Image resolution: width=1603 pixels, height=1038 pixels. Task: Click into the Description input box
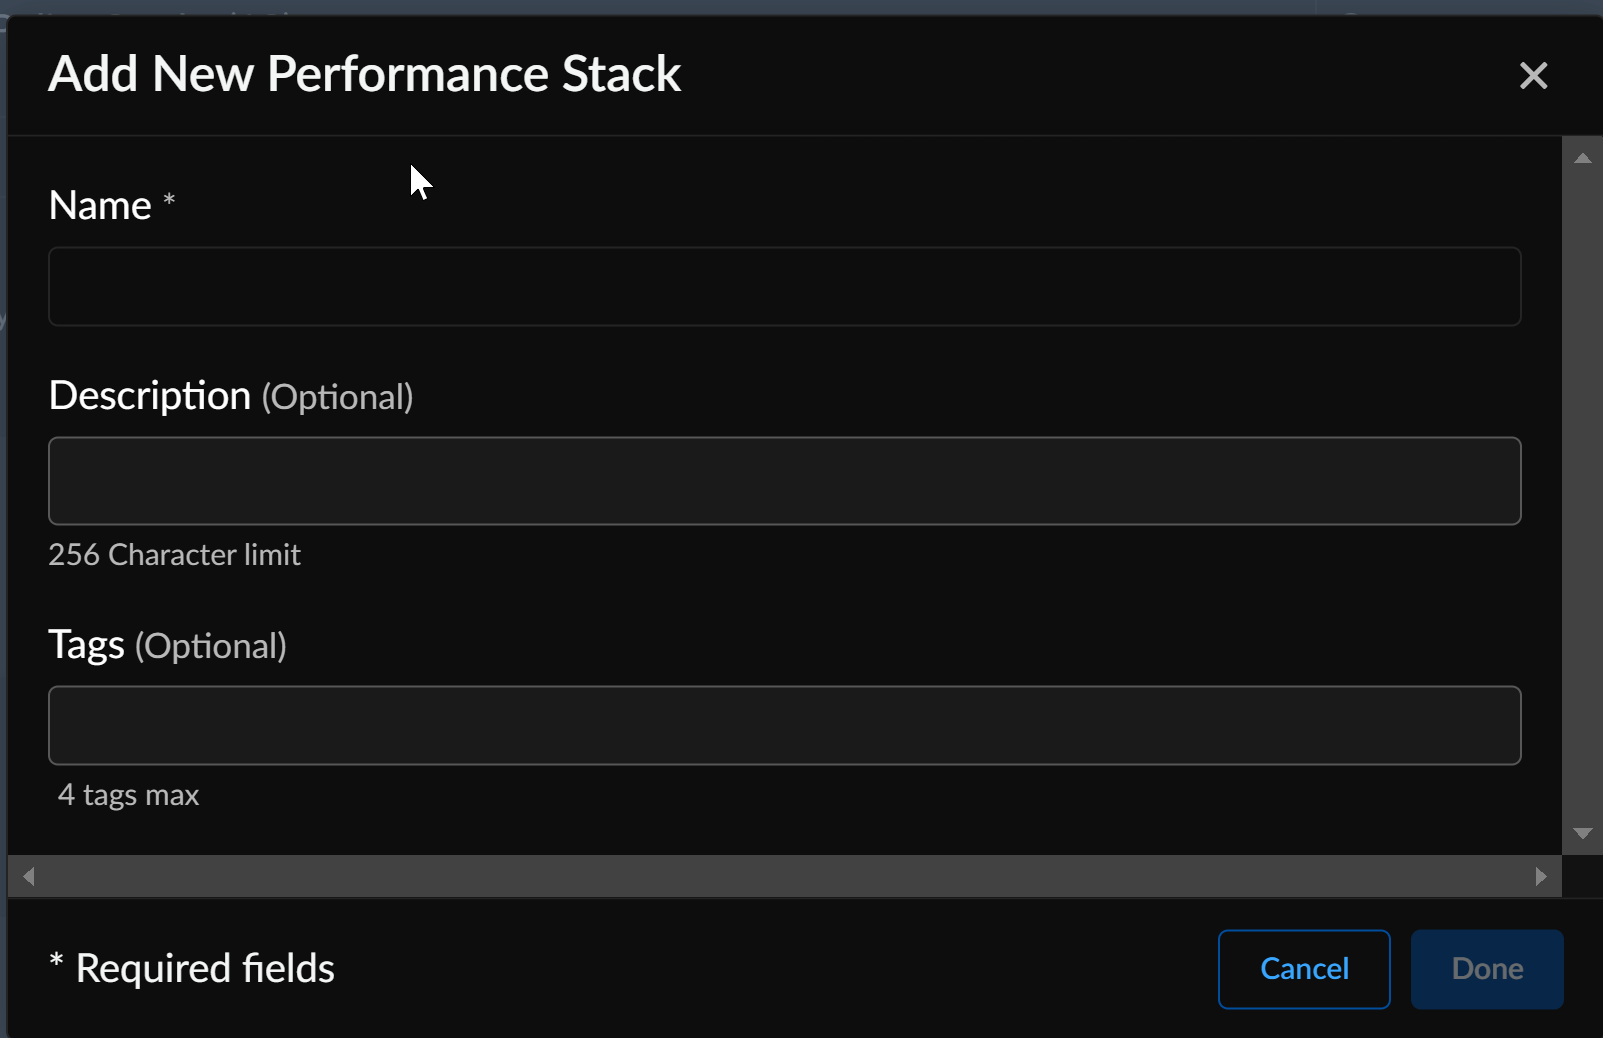(784, 481)
